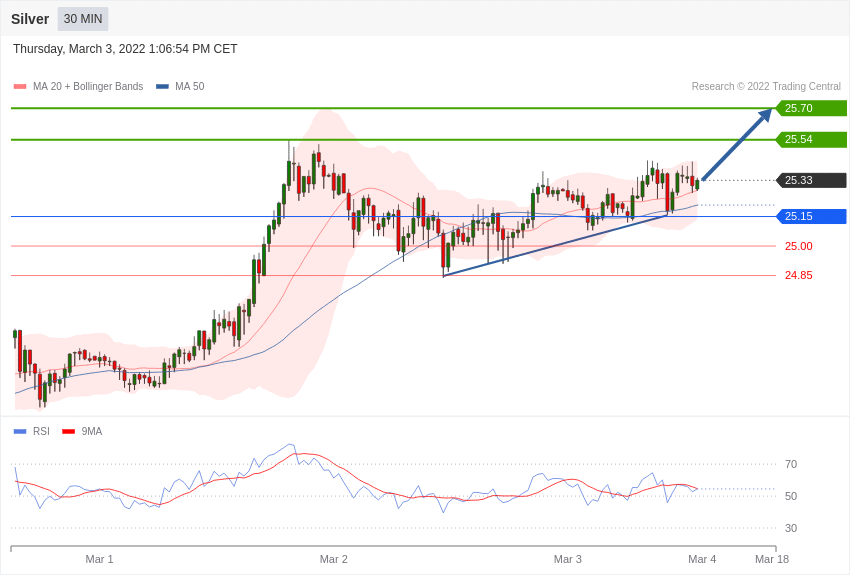This screenshot has width=850, height=576.
Task: Select the 25.54 green target price tag
Action: coord(812,140)
